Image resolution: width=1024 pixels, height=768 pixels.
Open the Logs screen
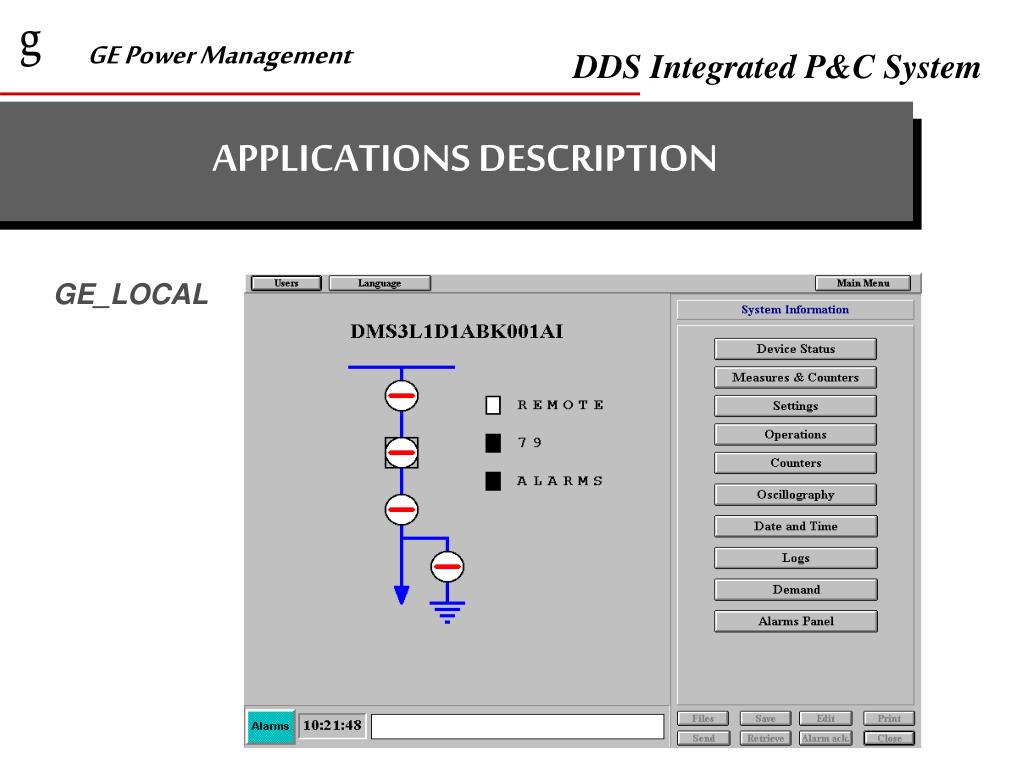tap(795, 558)
